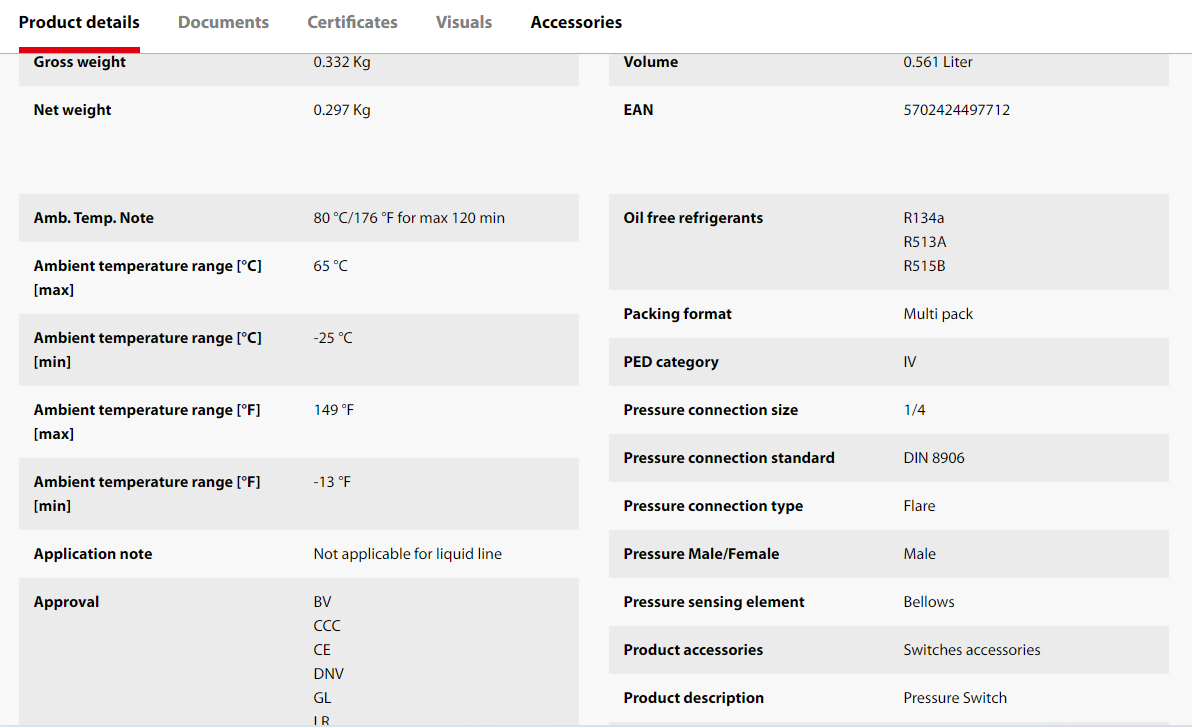
Task: Click the Oil free refrigerants label
Action: (693, 218)
